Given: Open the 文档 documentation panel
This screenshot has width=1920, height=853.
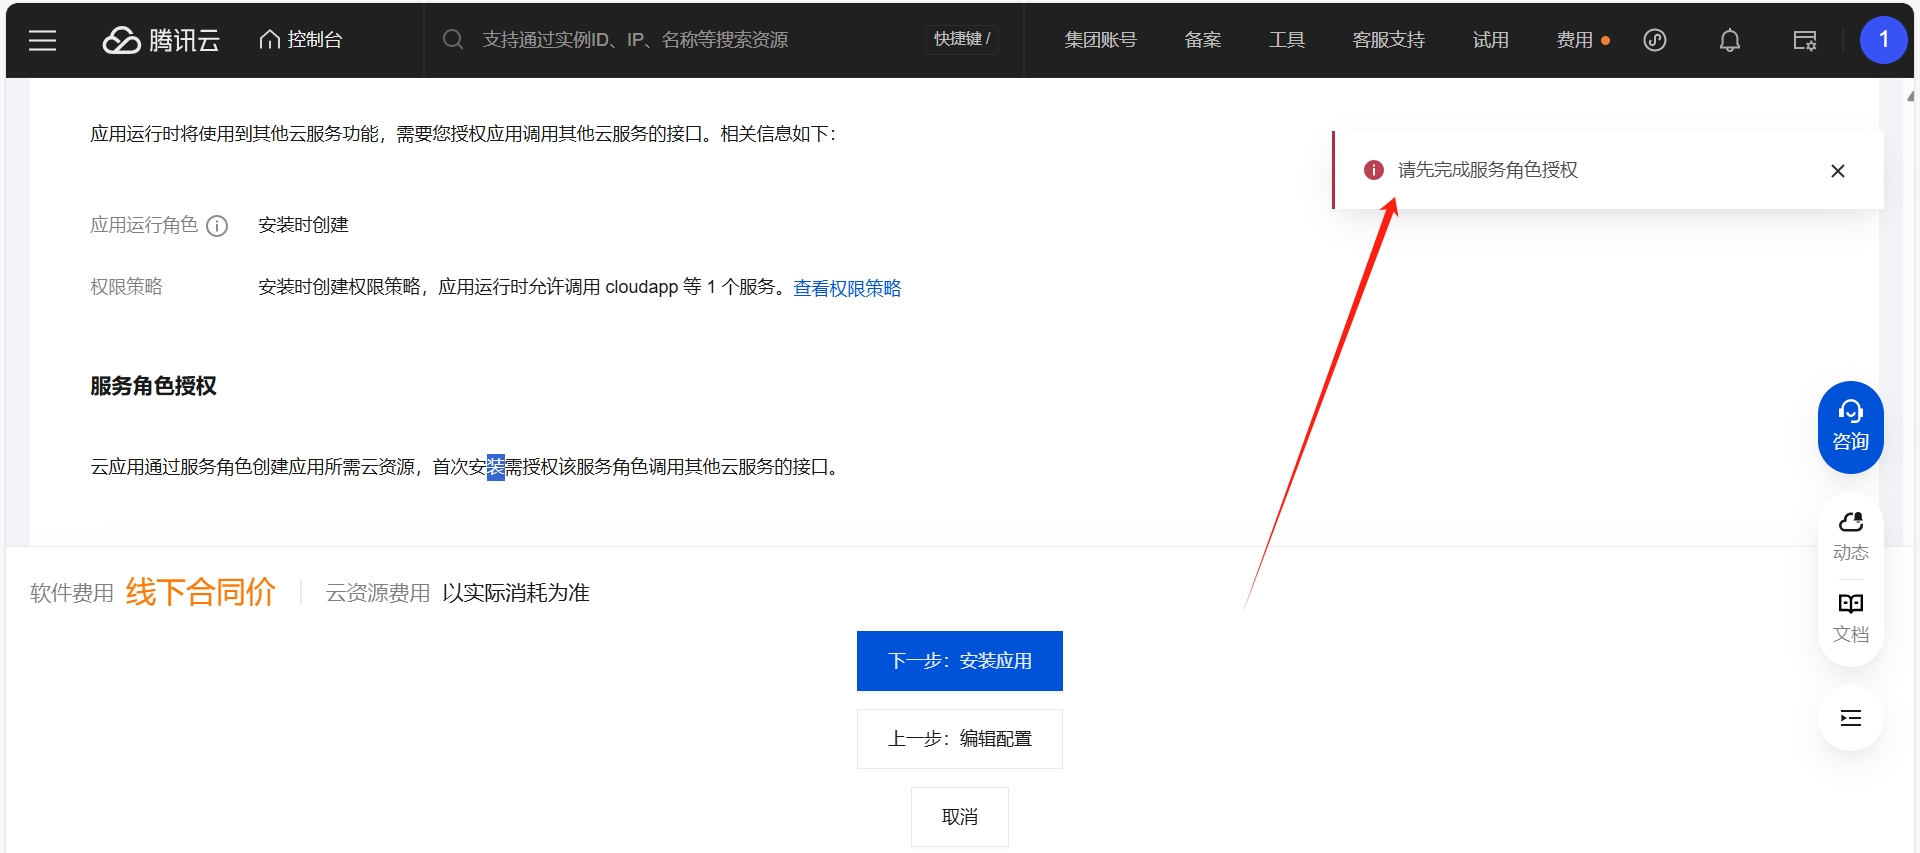Looking at the screenshot, I should (1850, 618).
